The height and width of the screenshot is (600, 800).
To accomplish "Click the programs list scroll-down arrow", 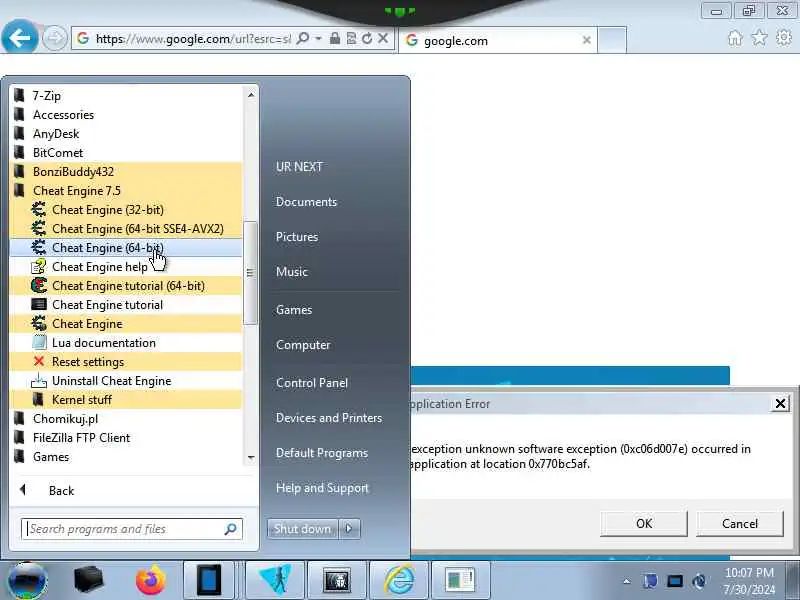I will click(x=251, y=458).
